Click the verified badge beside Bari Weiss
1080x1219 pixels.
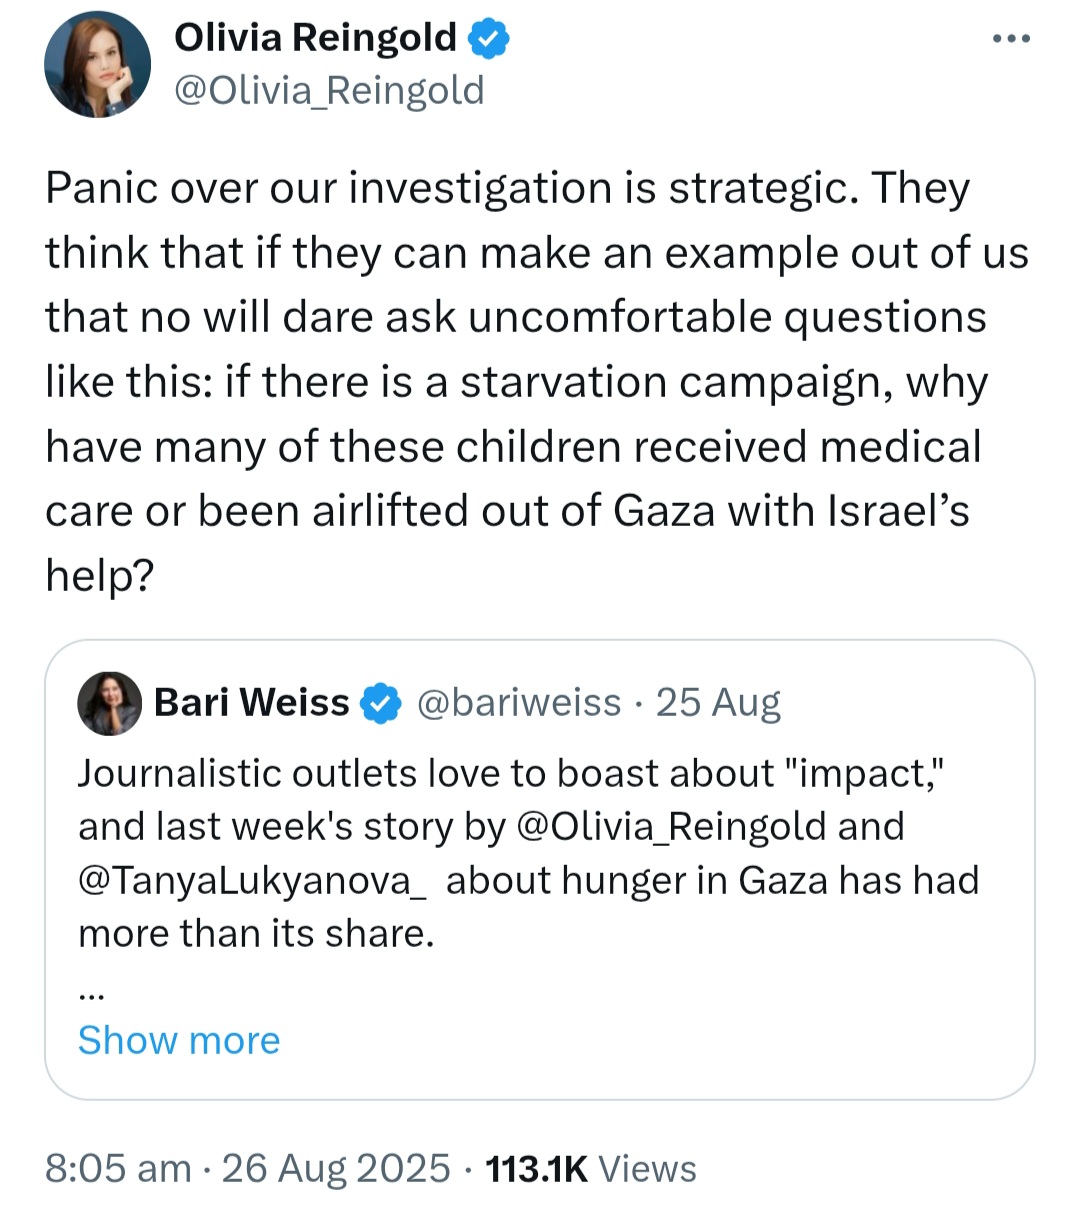381,703
